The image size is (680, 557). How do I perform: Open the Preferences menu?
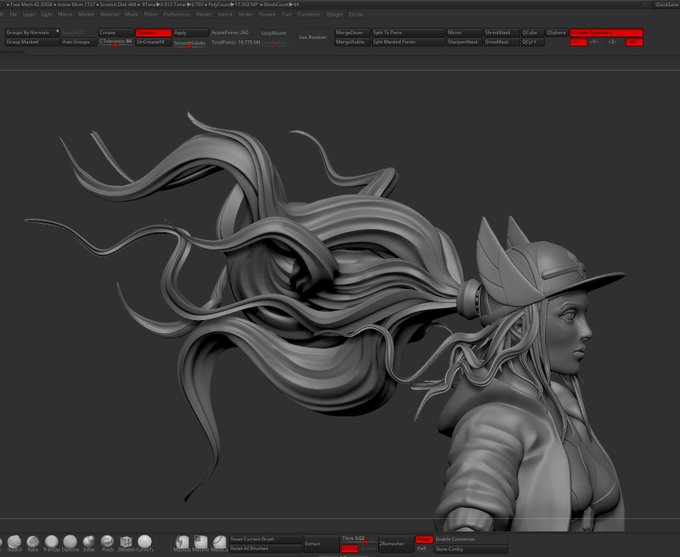click(175, 15)
